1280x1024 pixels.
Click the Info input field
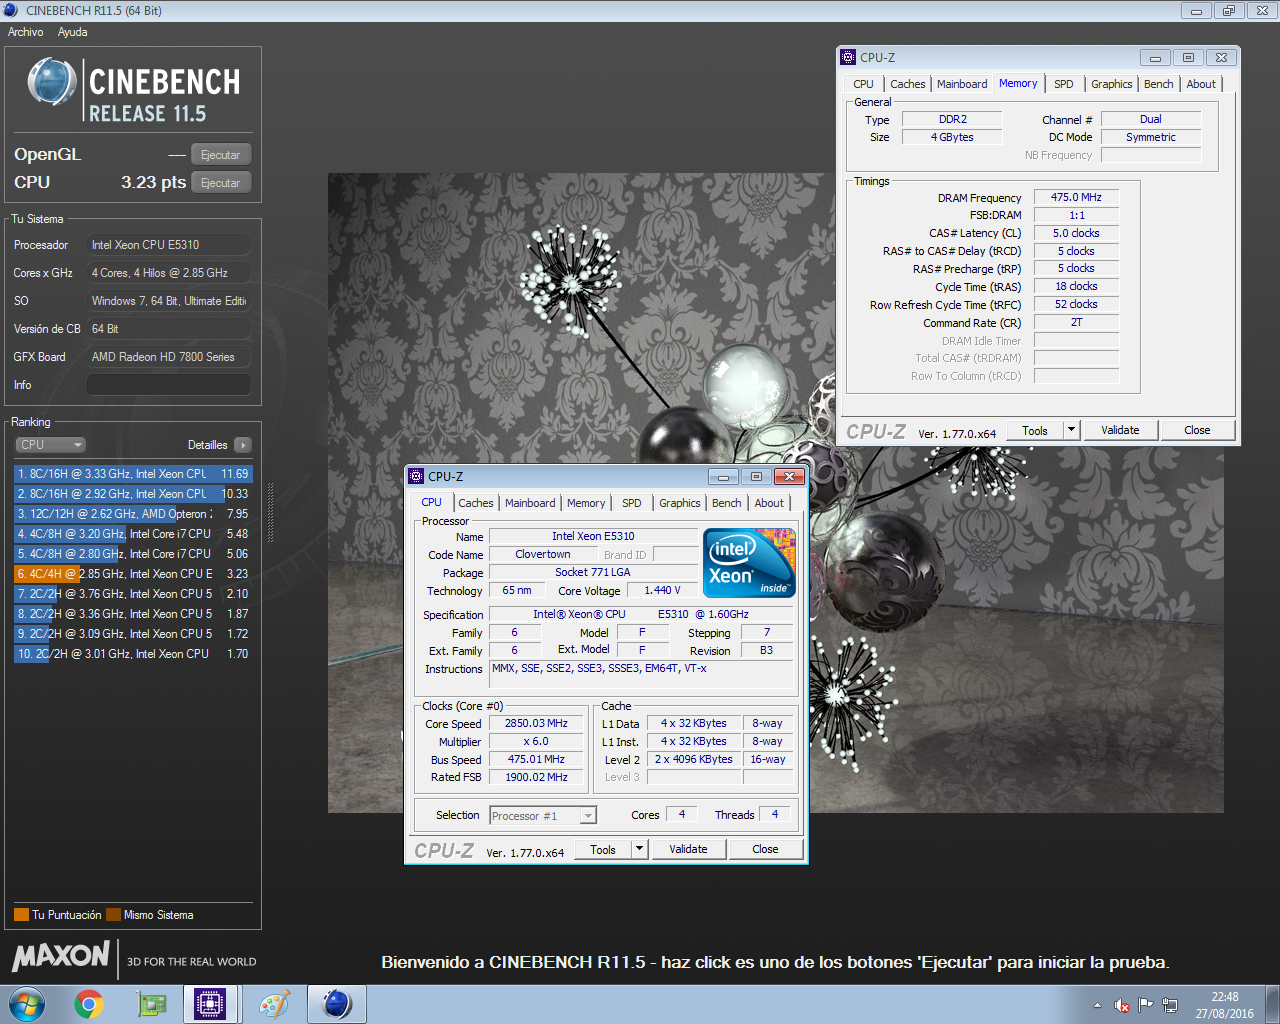coord(169,385)
